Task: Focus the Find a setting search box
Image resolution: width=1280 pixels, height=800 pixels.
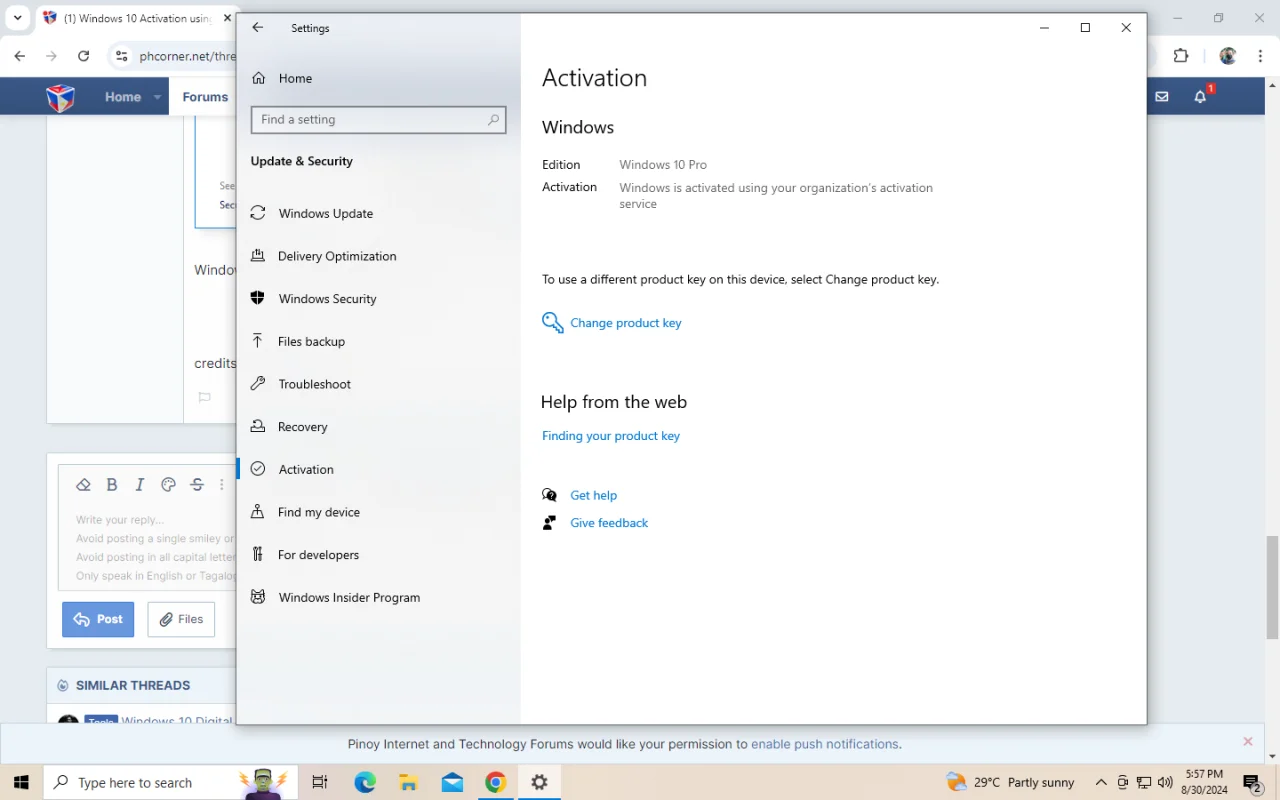Action: click(378, 120)
